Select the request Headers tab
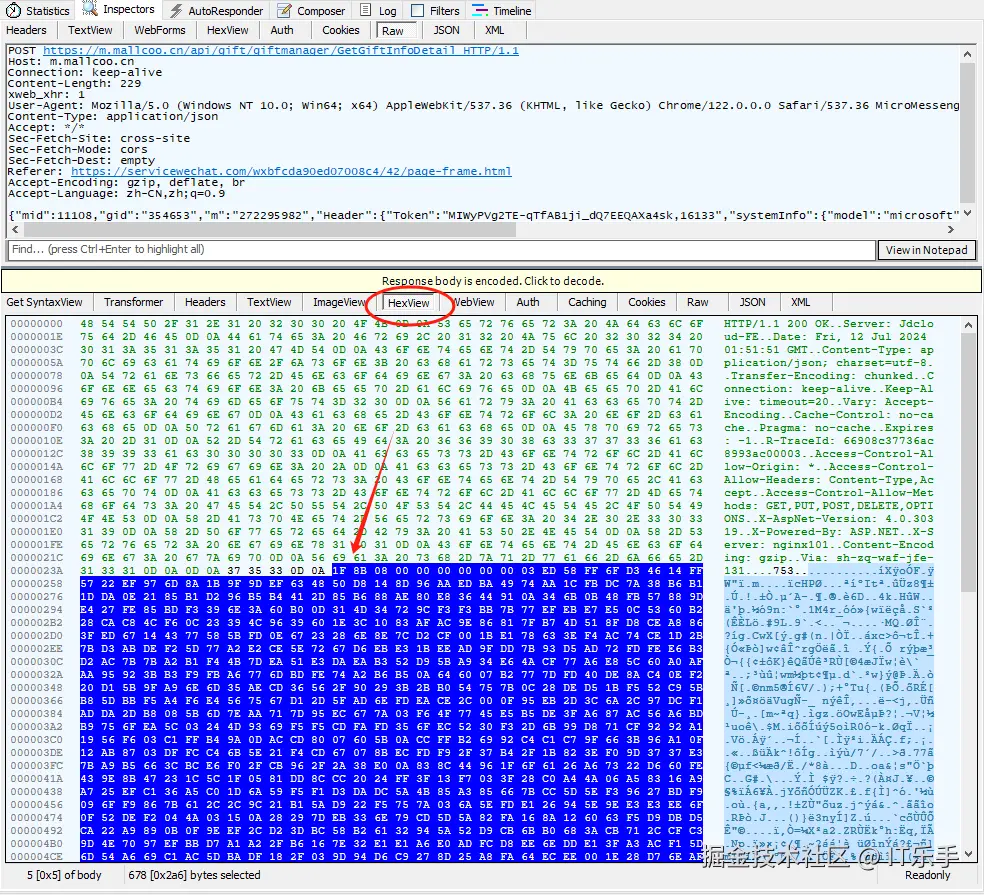Viewport: 984px width, 895px height. tap(26, 30)
